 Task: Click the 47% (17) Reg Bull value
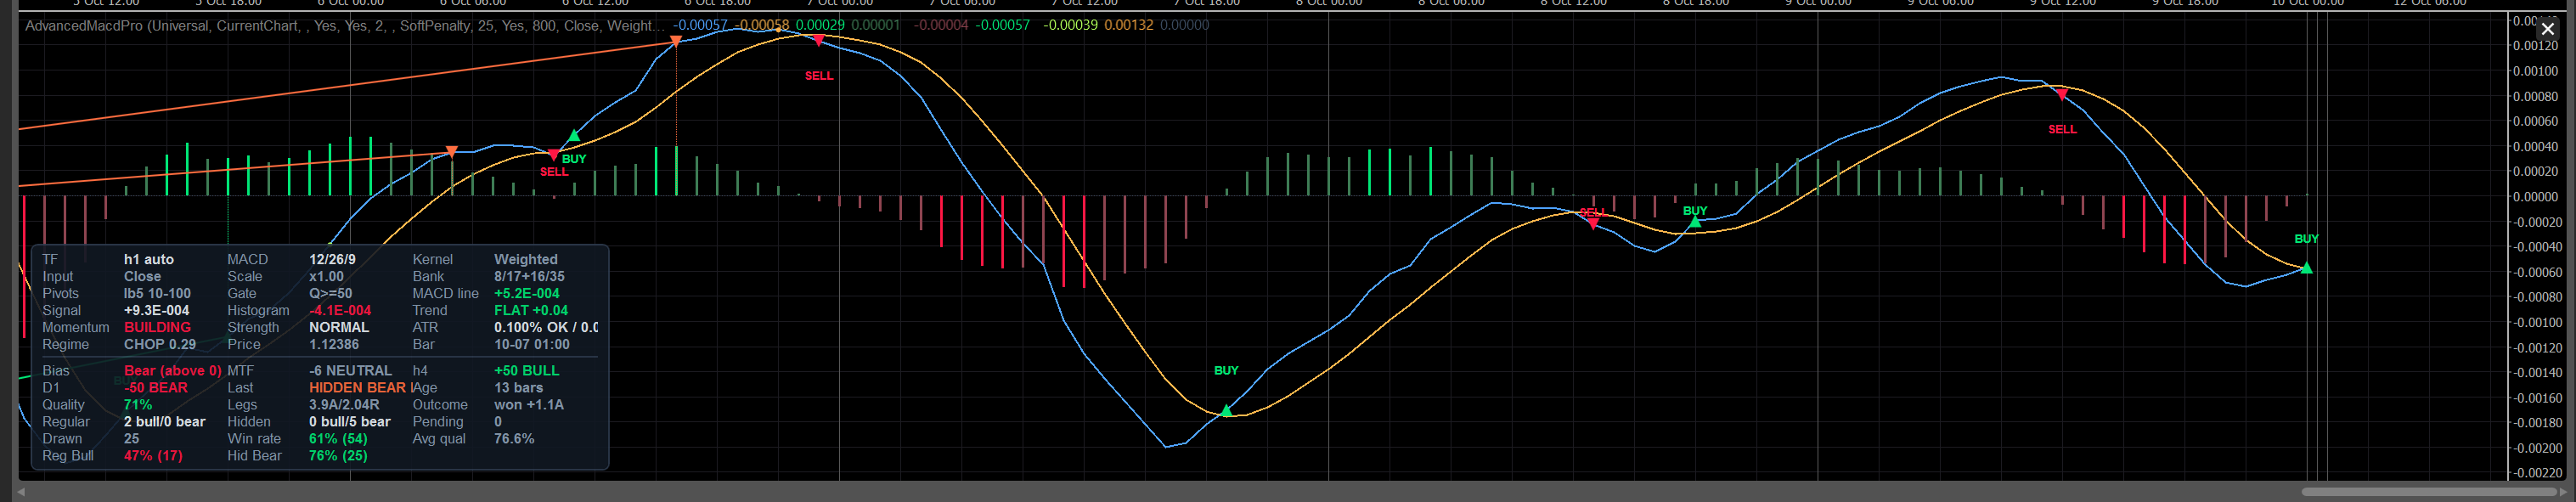[153, 456]
